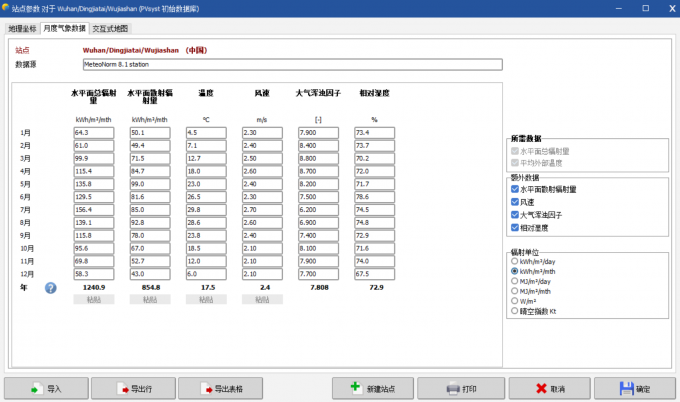
Task: Select W/m² radiation unit
Action: [514, 301]
